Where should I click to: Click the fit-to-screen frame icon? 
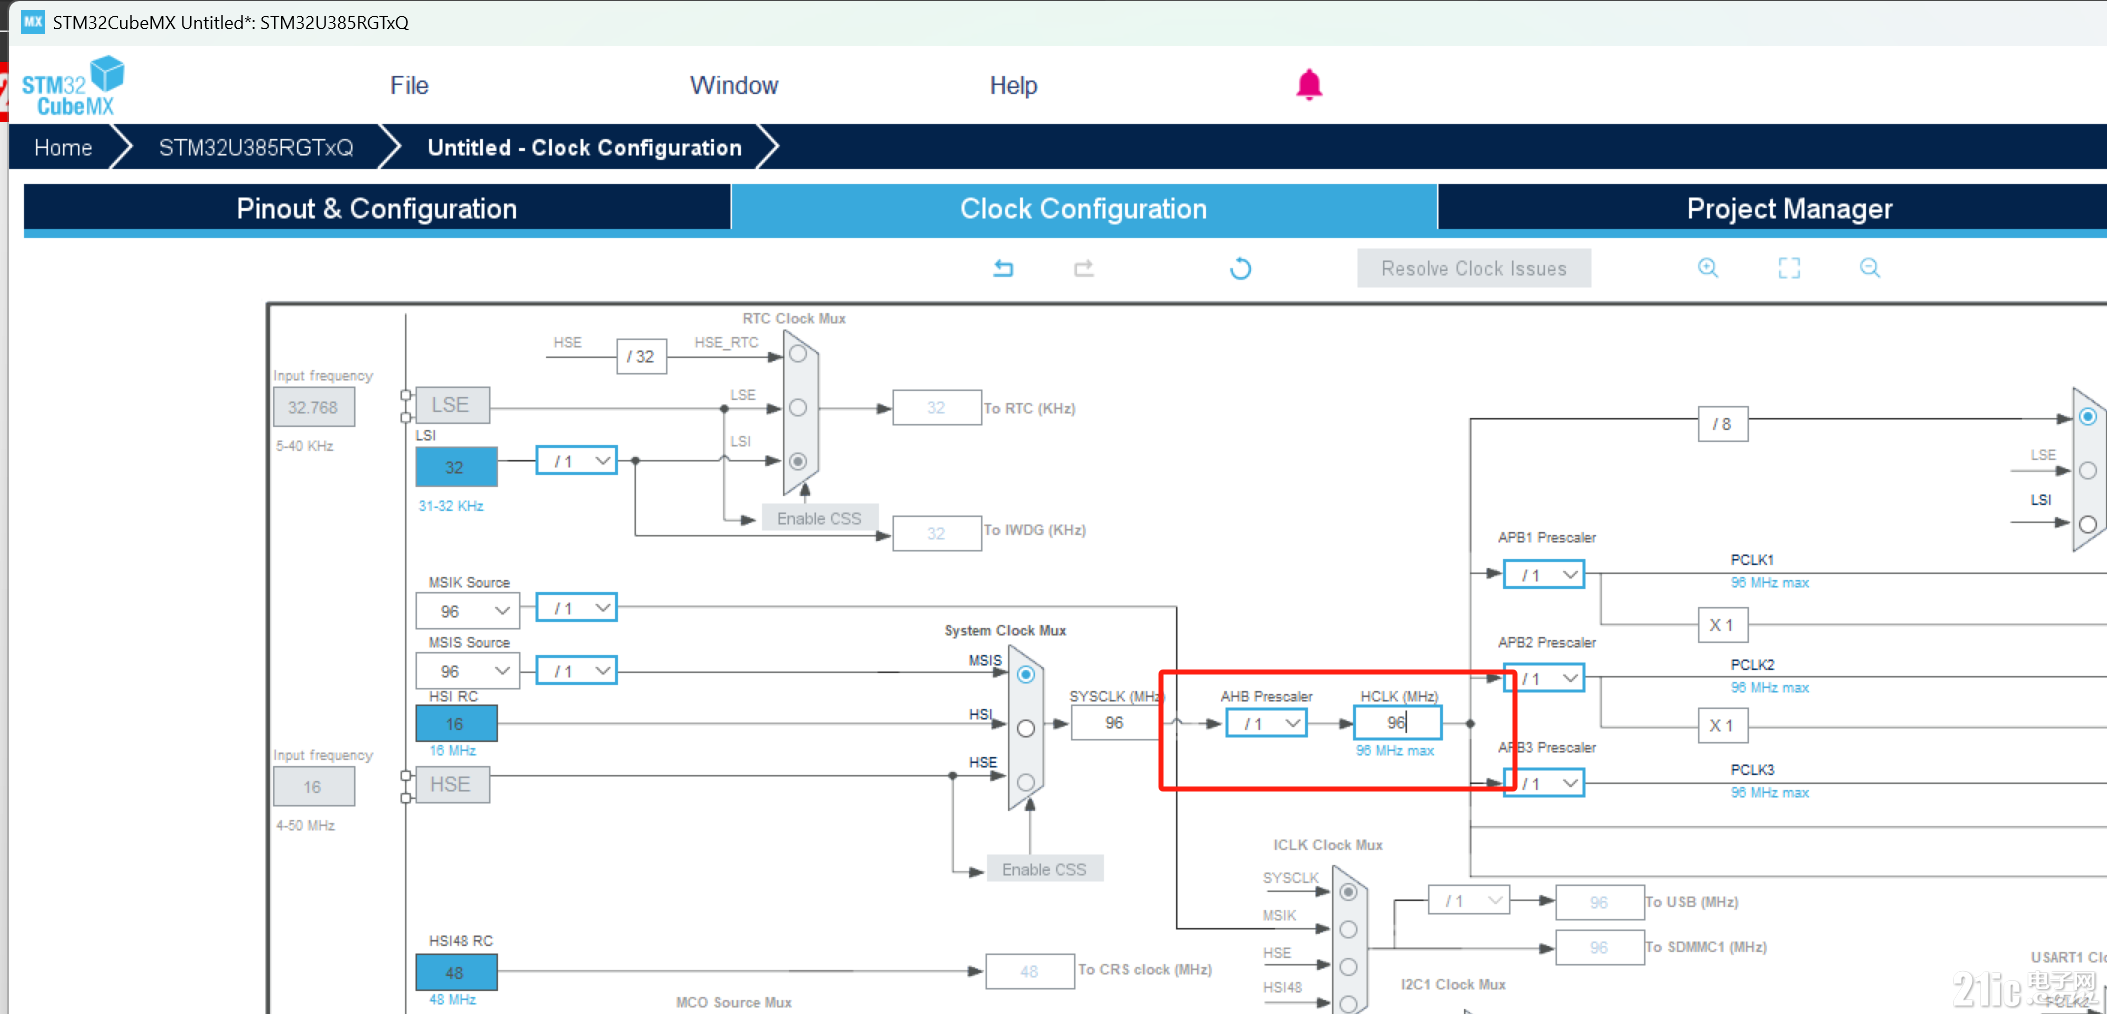pyautogui.click(x=1789, y=268)
